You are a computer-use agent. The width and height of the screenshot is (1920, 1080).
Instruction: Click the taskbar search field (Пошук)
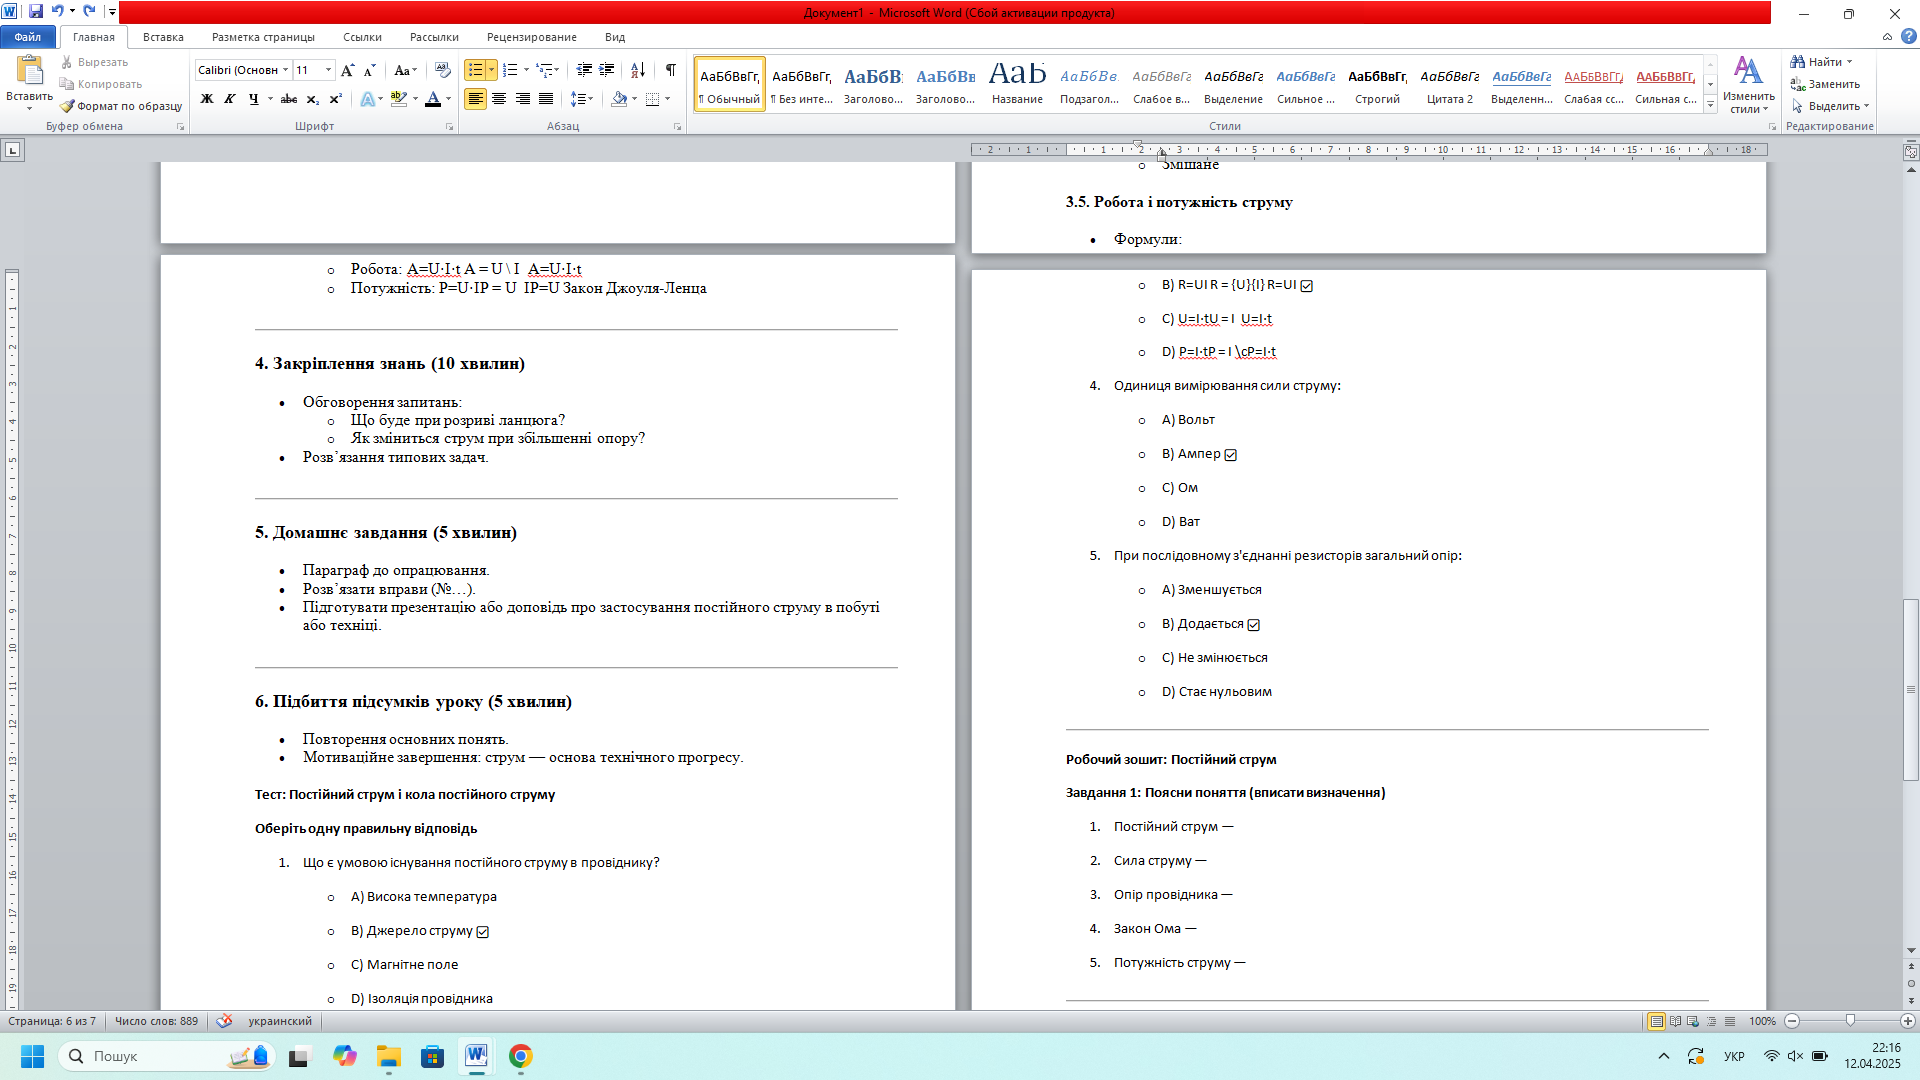click(x=166, y=1056)
